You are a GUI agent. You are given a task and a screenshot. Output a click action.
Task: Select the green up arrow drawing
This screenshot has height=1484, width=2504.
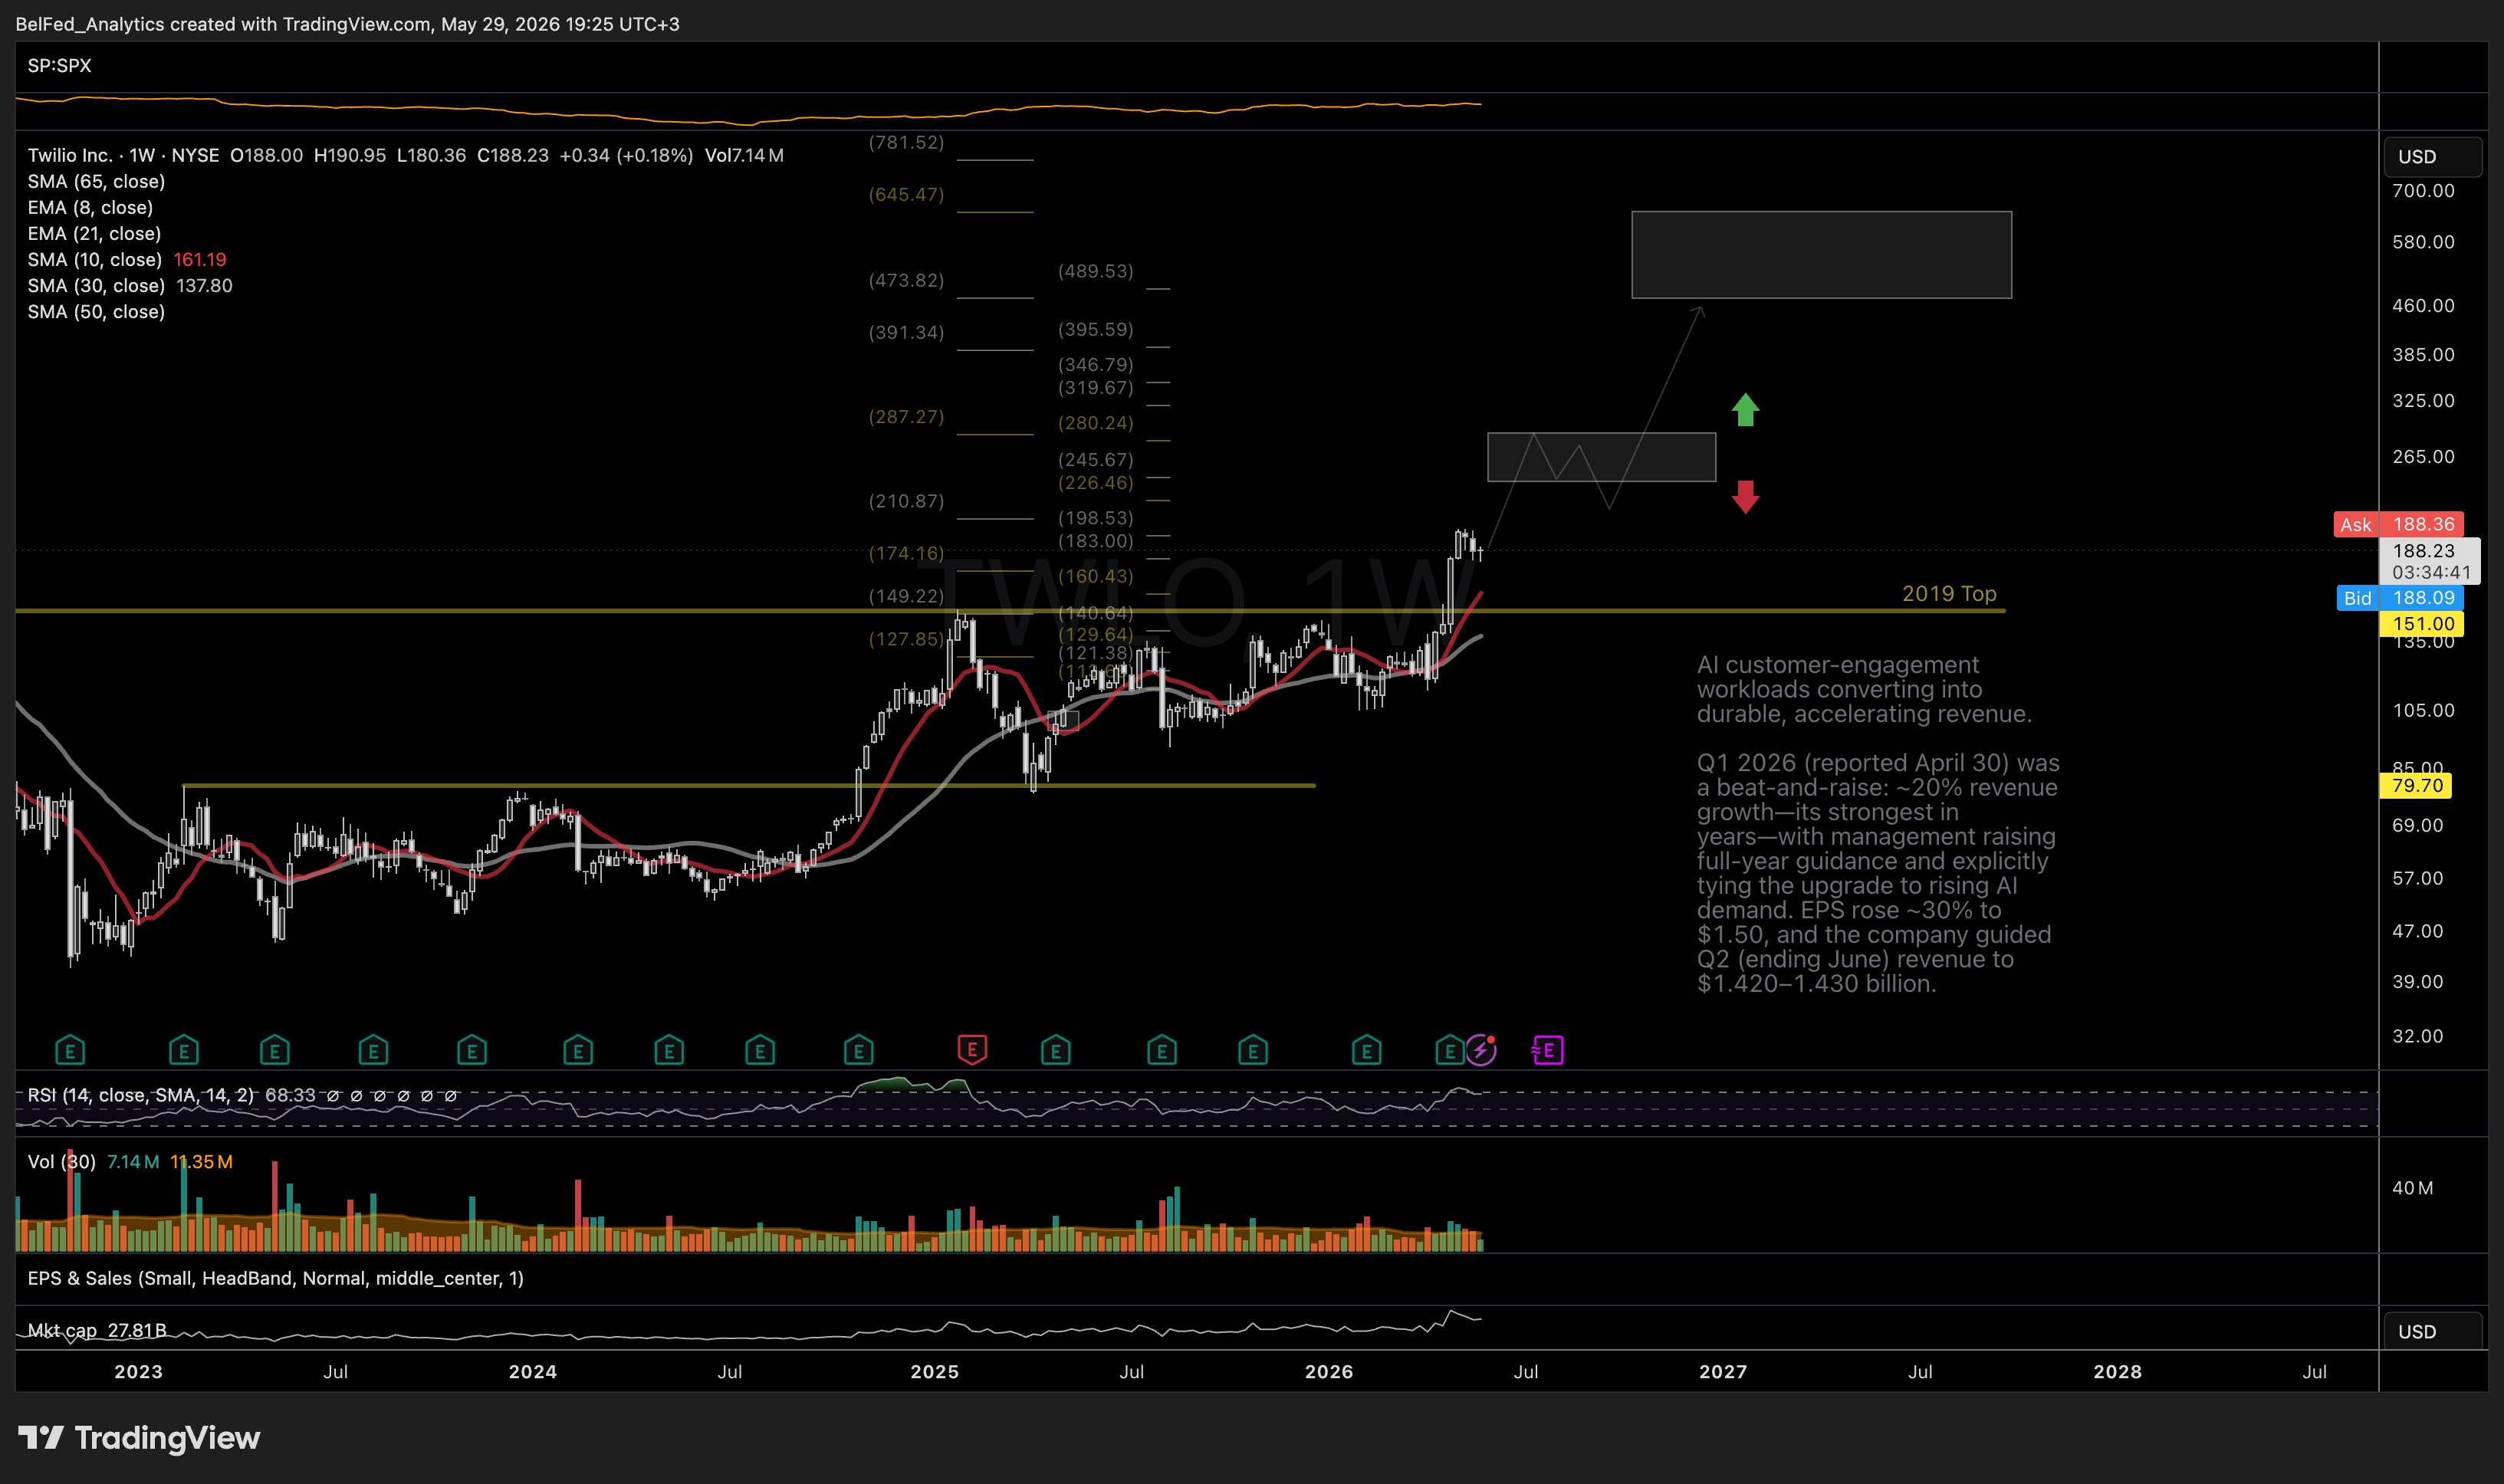click(x=1745, y=409)
